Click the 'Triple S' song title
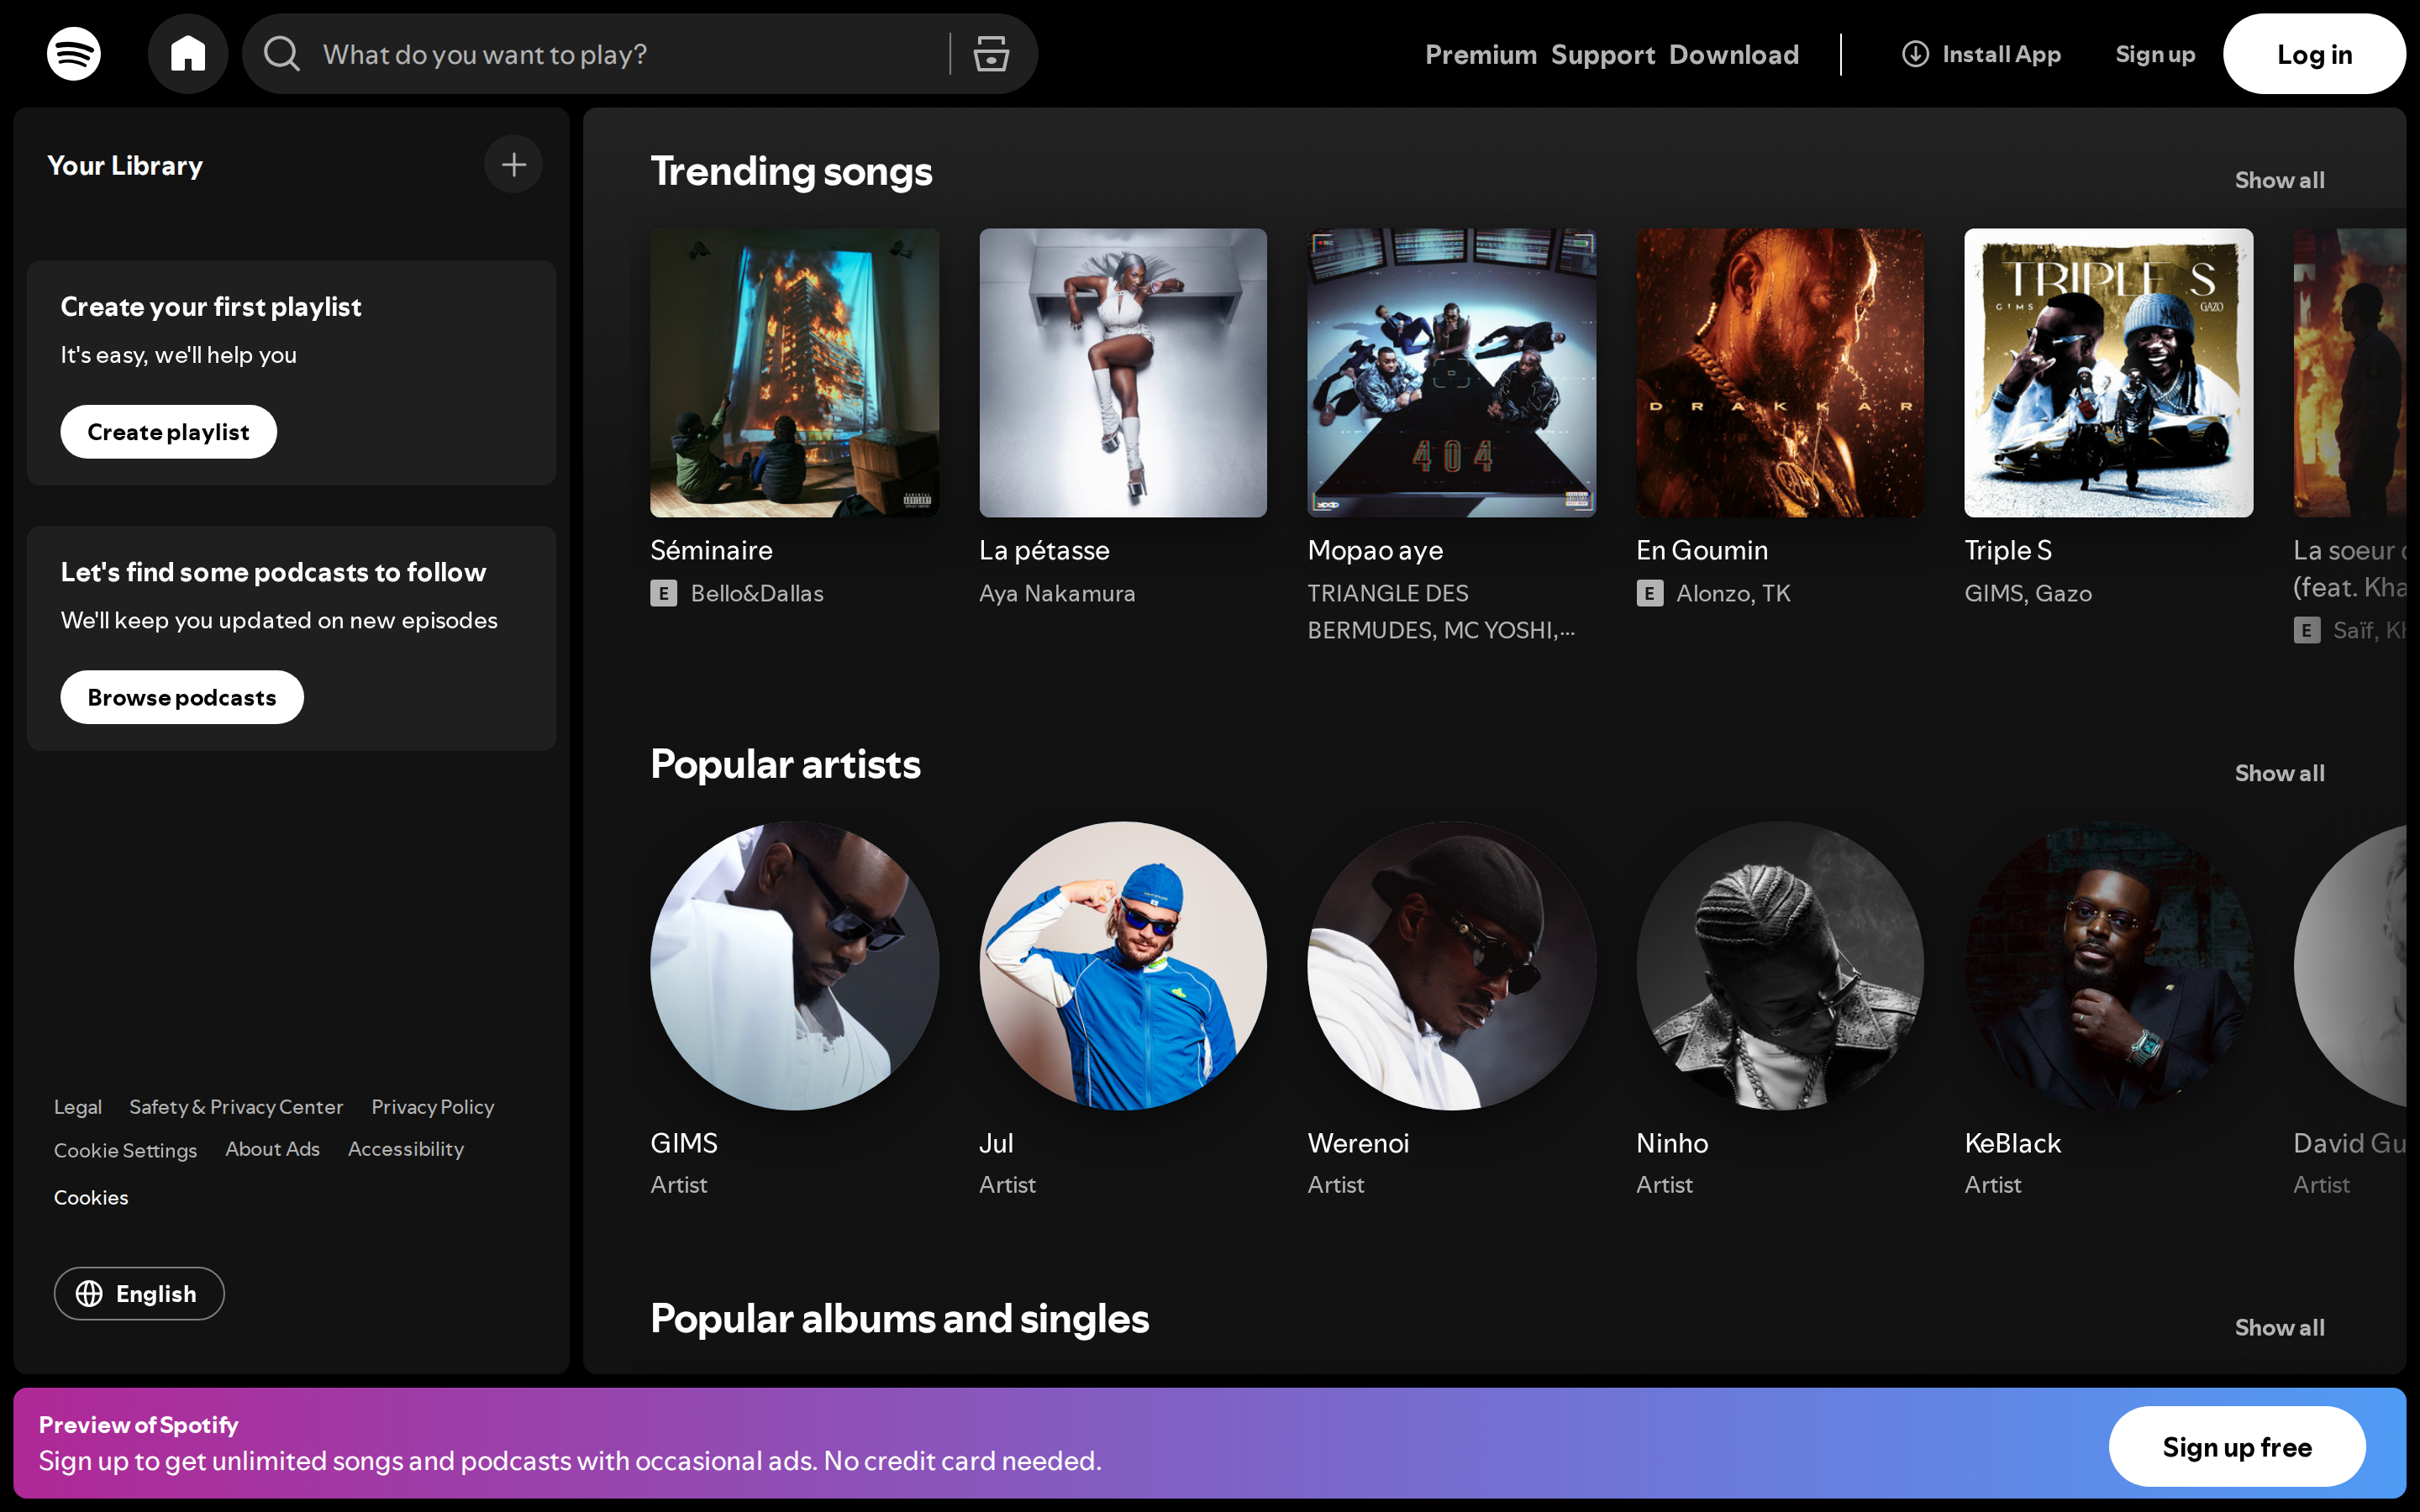 coord(2008,550)
